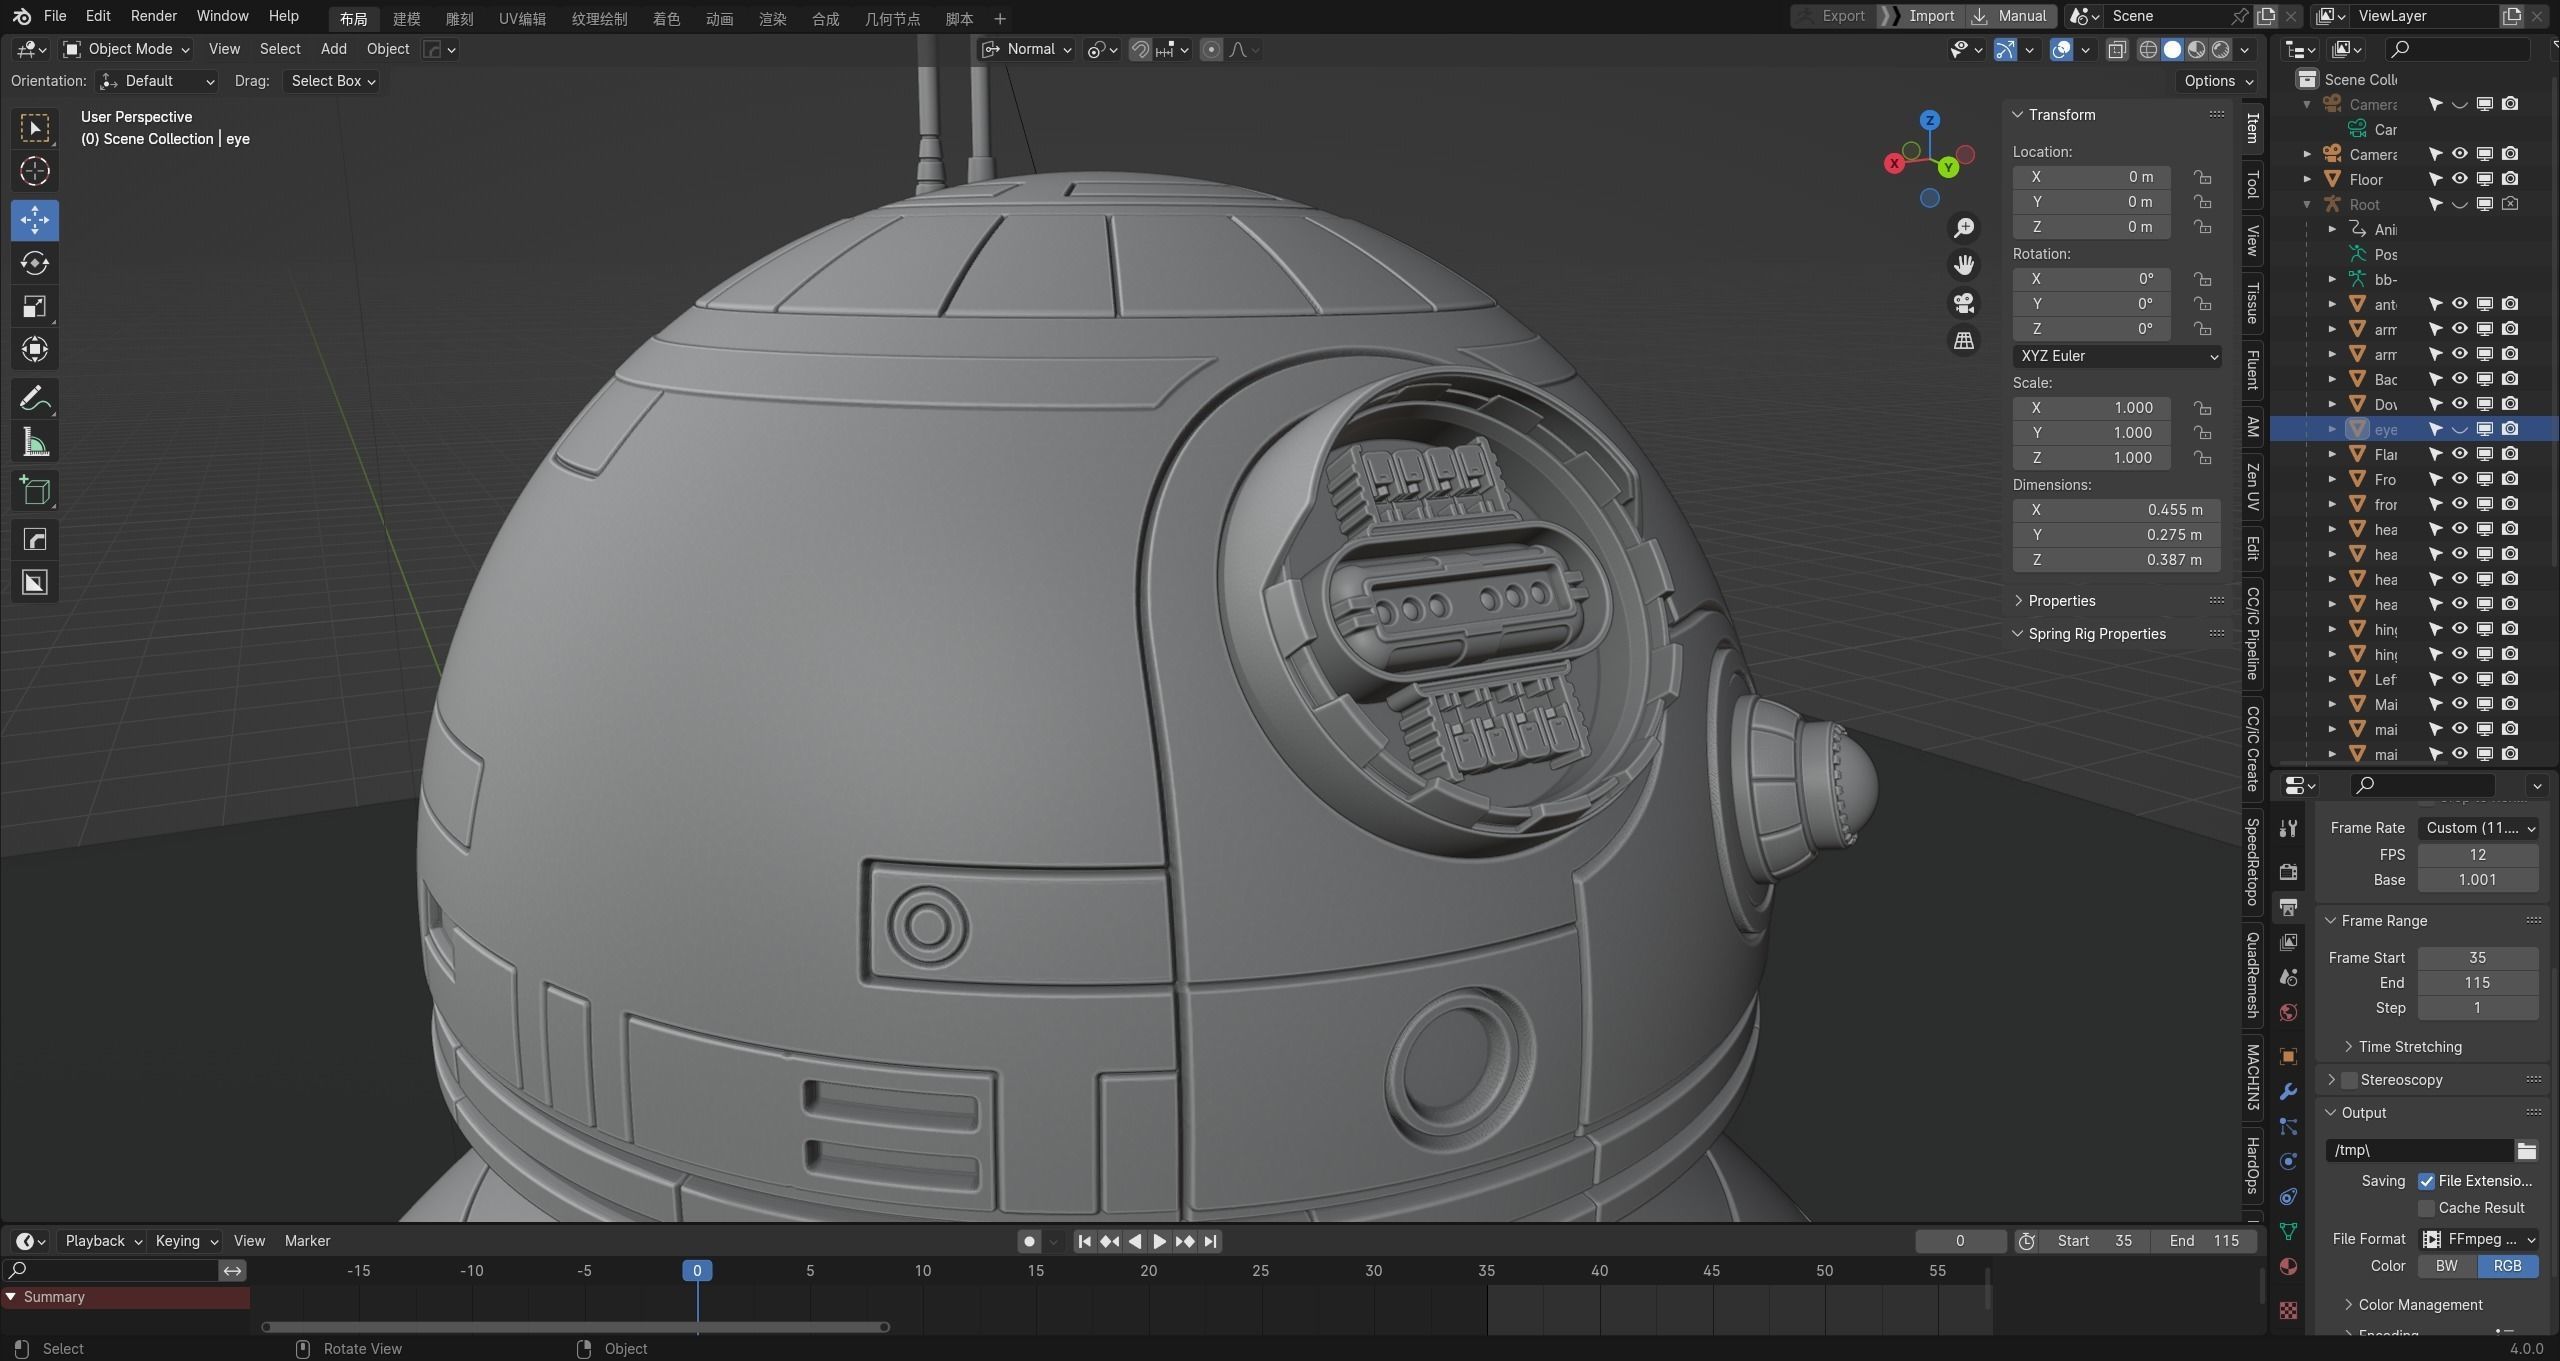The image size is (2560, 1361).
Task: Open the Render menu
Action: [x=153, y=16]
